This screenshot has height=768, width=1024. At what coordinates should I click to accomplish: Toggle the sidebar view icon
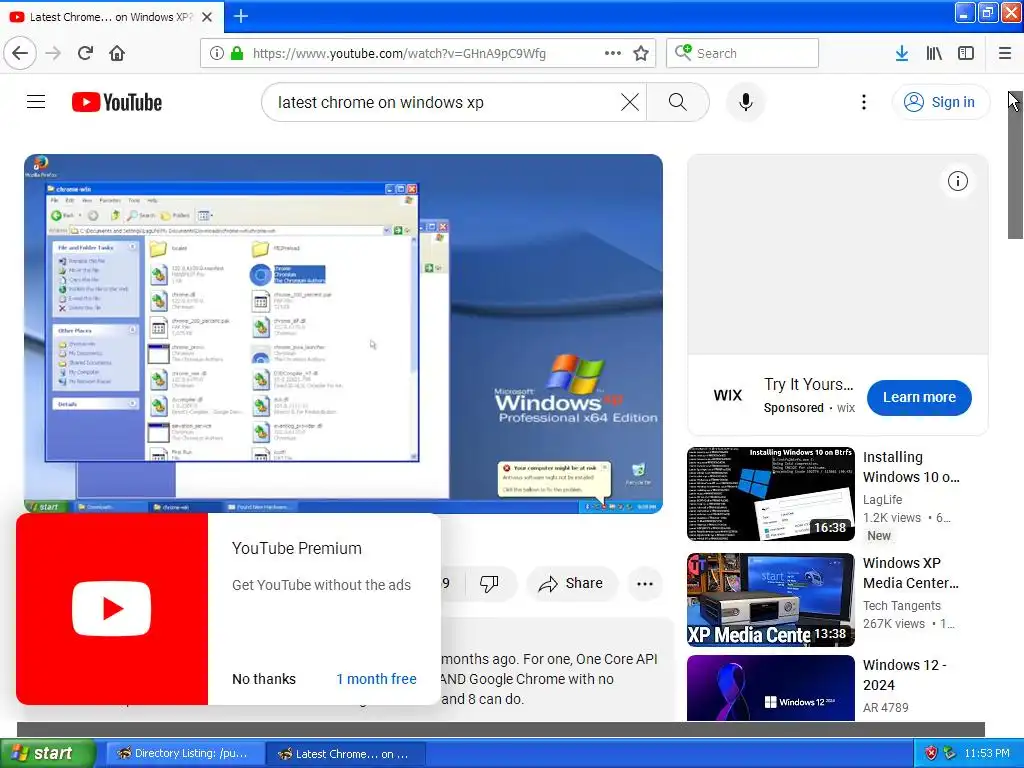pos(966,53)
